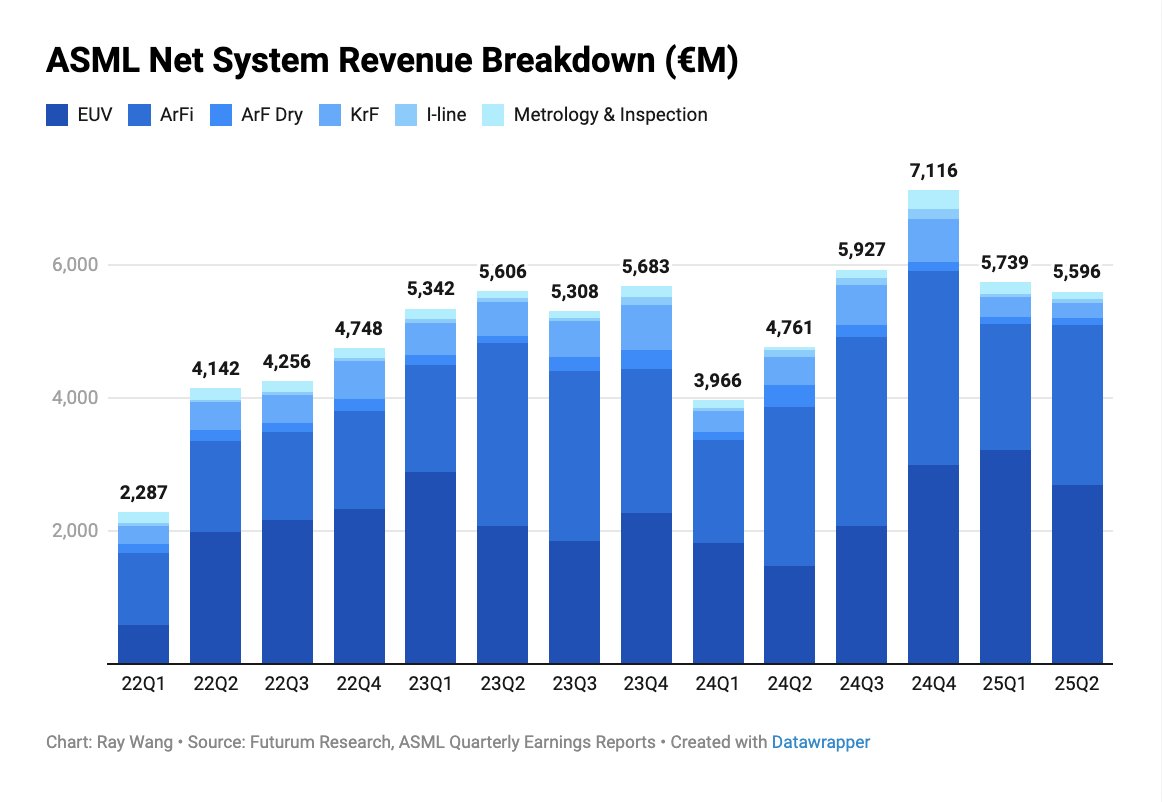Click the 4,142 total value label
This screenshot has width=1162, height=802.
pos(216,369)
